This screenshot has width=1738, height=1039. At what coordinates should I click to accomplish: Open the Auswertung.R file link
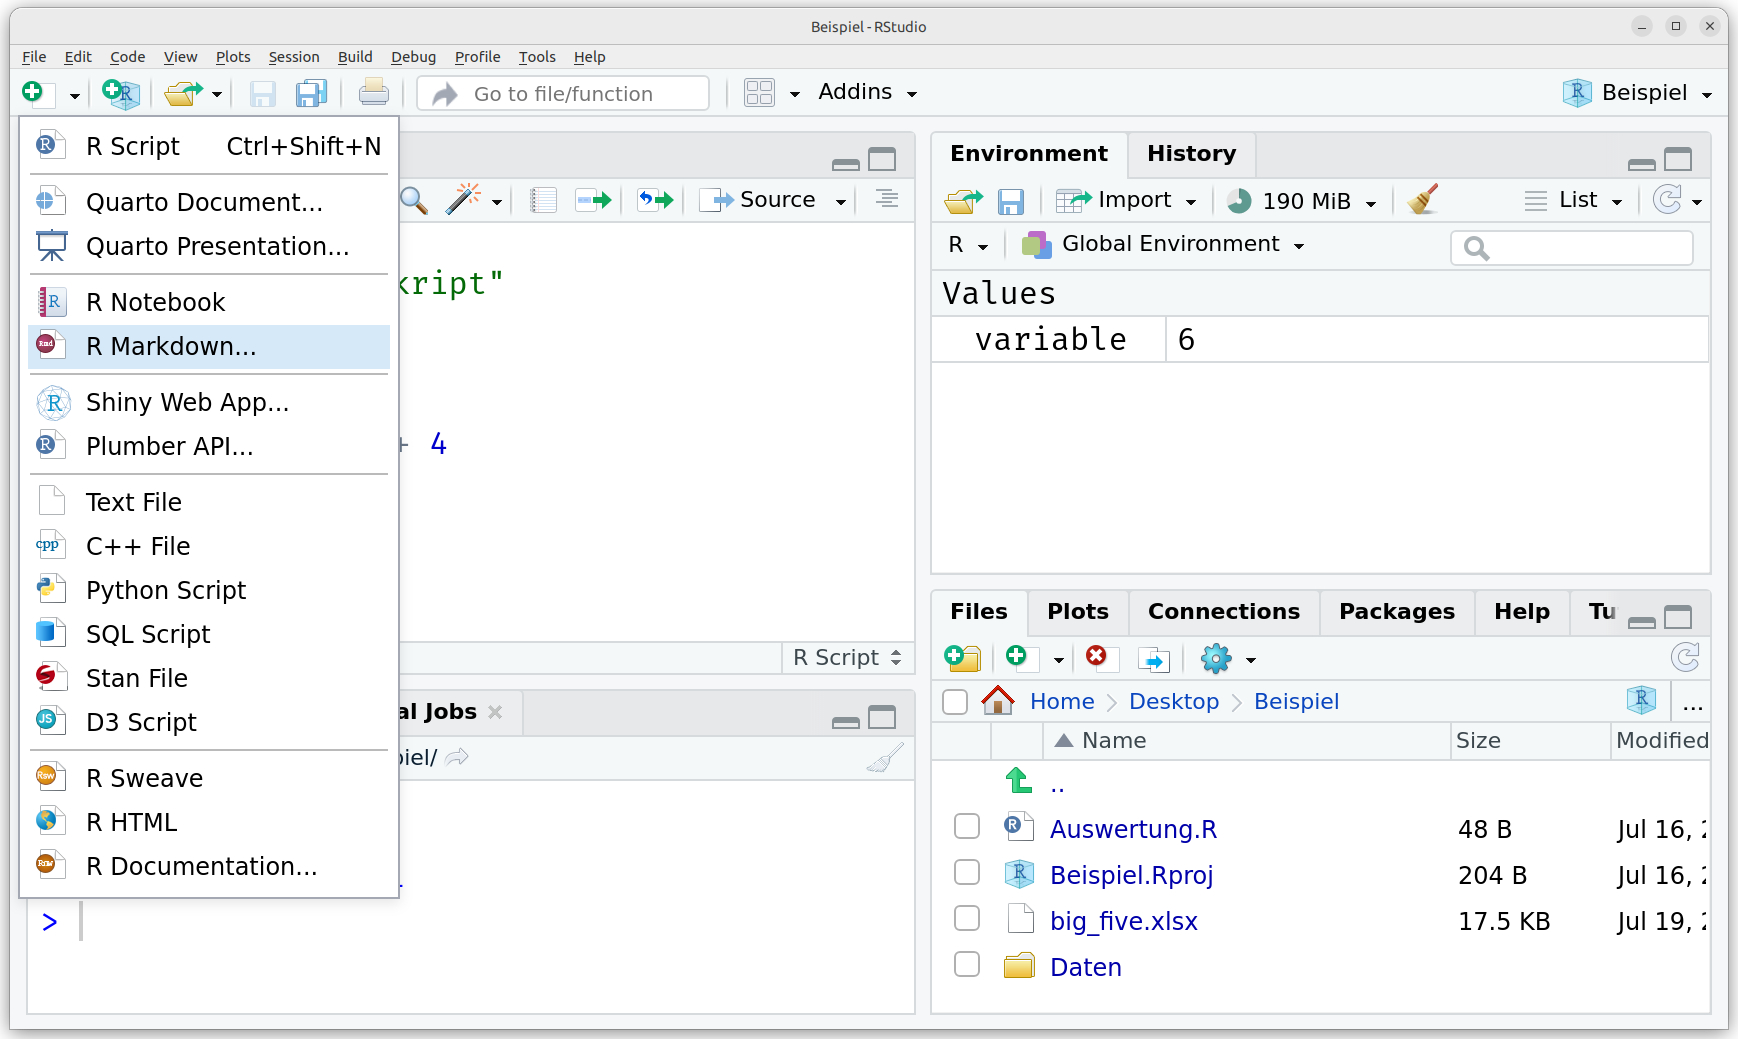pyautogui.click(x=1133, y=829)
